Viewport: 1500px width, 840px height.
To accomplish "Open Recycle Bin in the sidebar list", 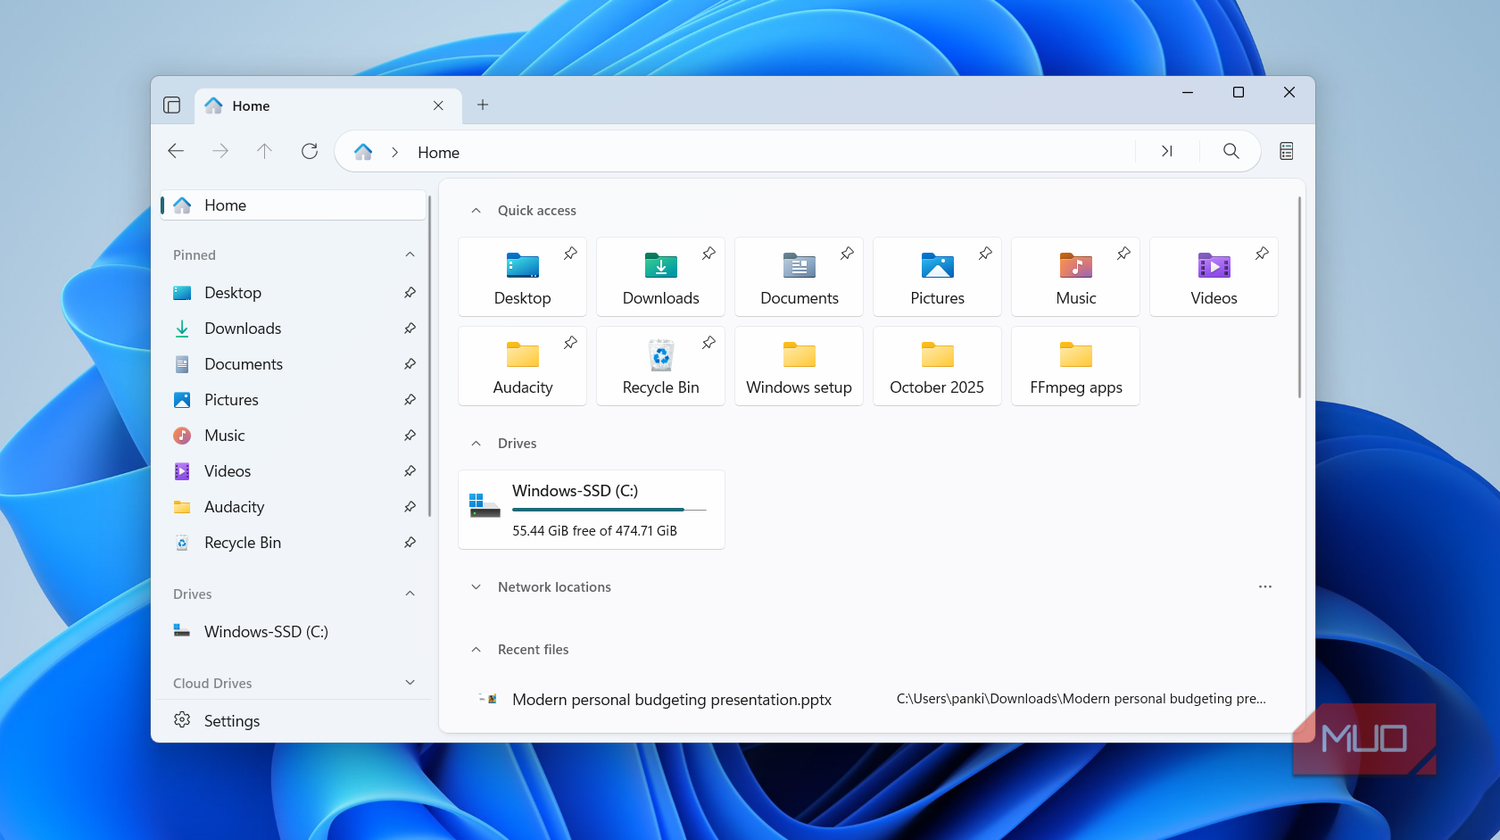I will (293, 543).
